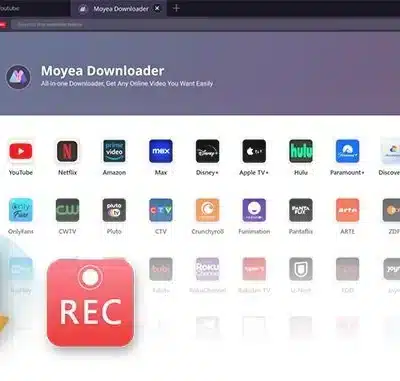This screenshot has width=400, height=381.
Task: Select the Tubi icon in third row
Action: (161, 269)
